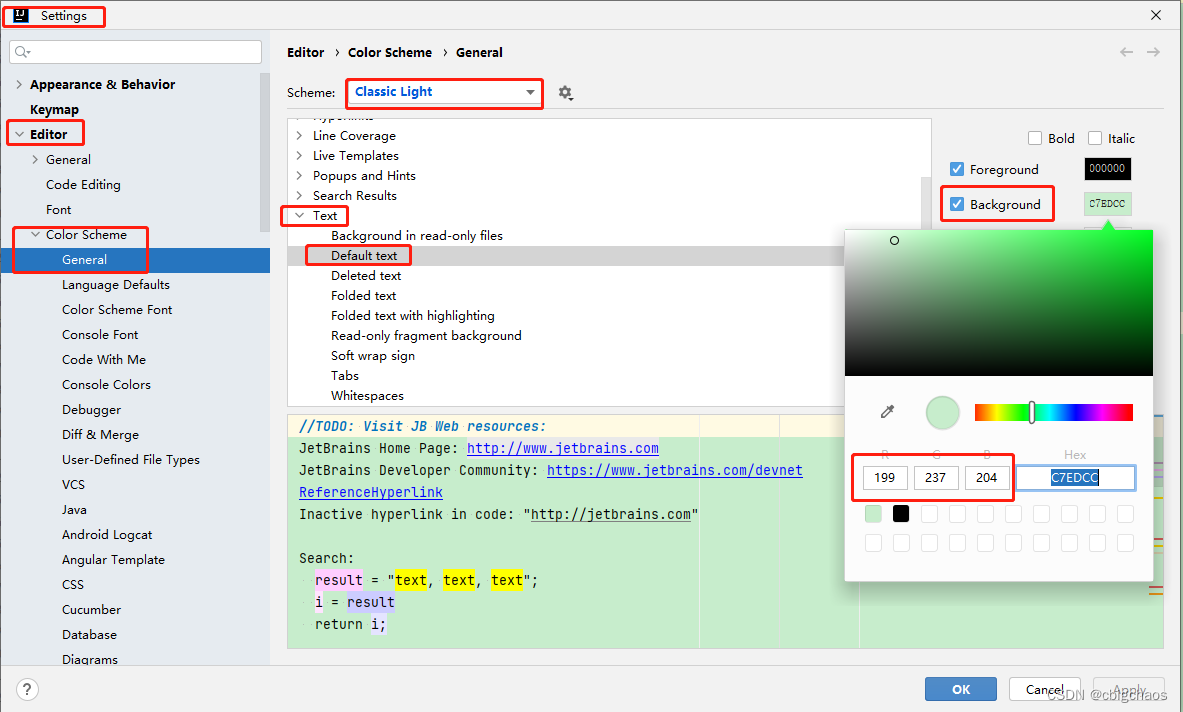Select the light green recent color swatch
The width and height of the screenshot is (1183, 712).
[873, 514]
